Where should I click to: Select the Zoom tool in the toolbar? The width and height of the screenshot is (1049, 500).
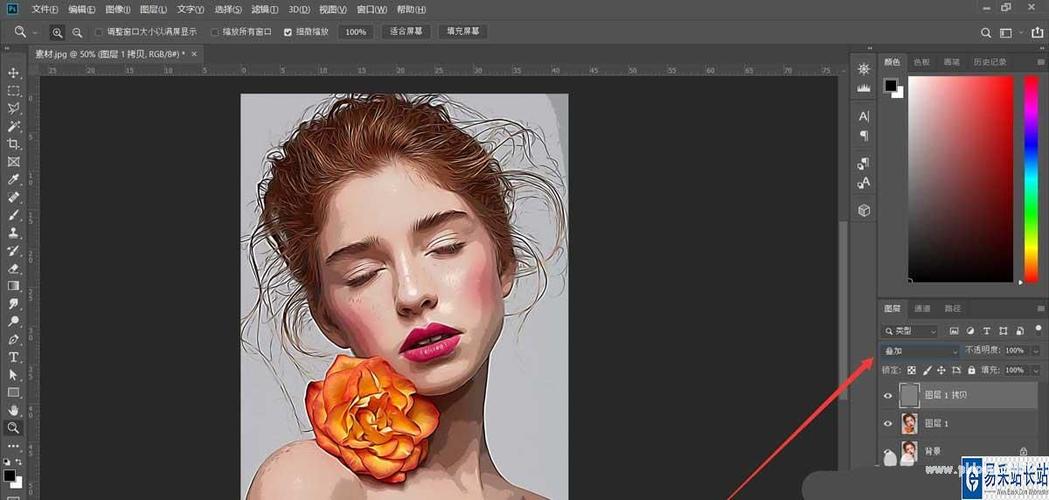click(x=13, y=428)
